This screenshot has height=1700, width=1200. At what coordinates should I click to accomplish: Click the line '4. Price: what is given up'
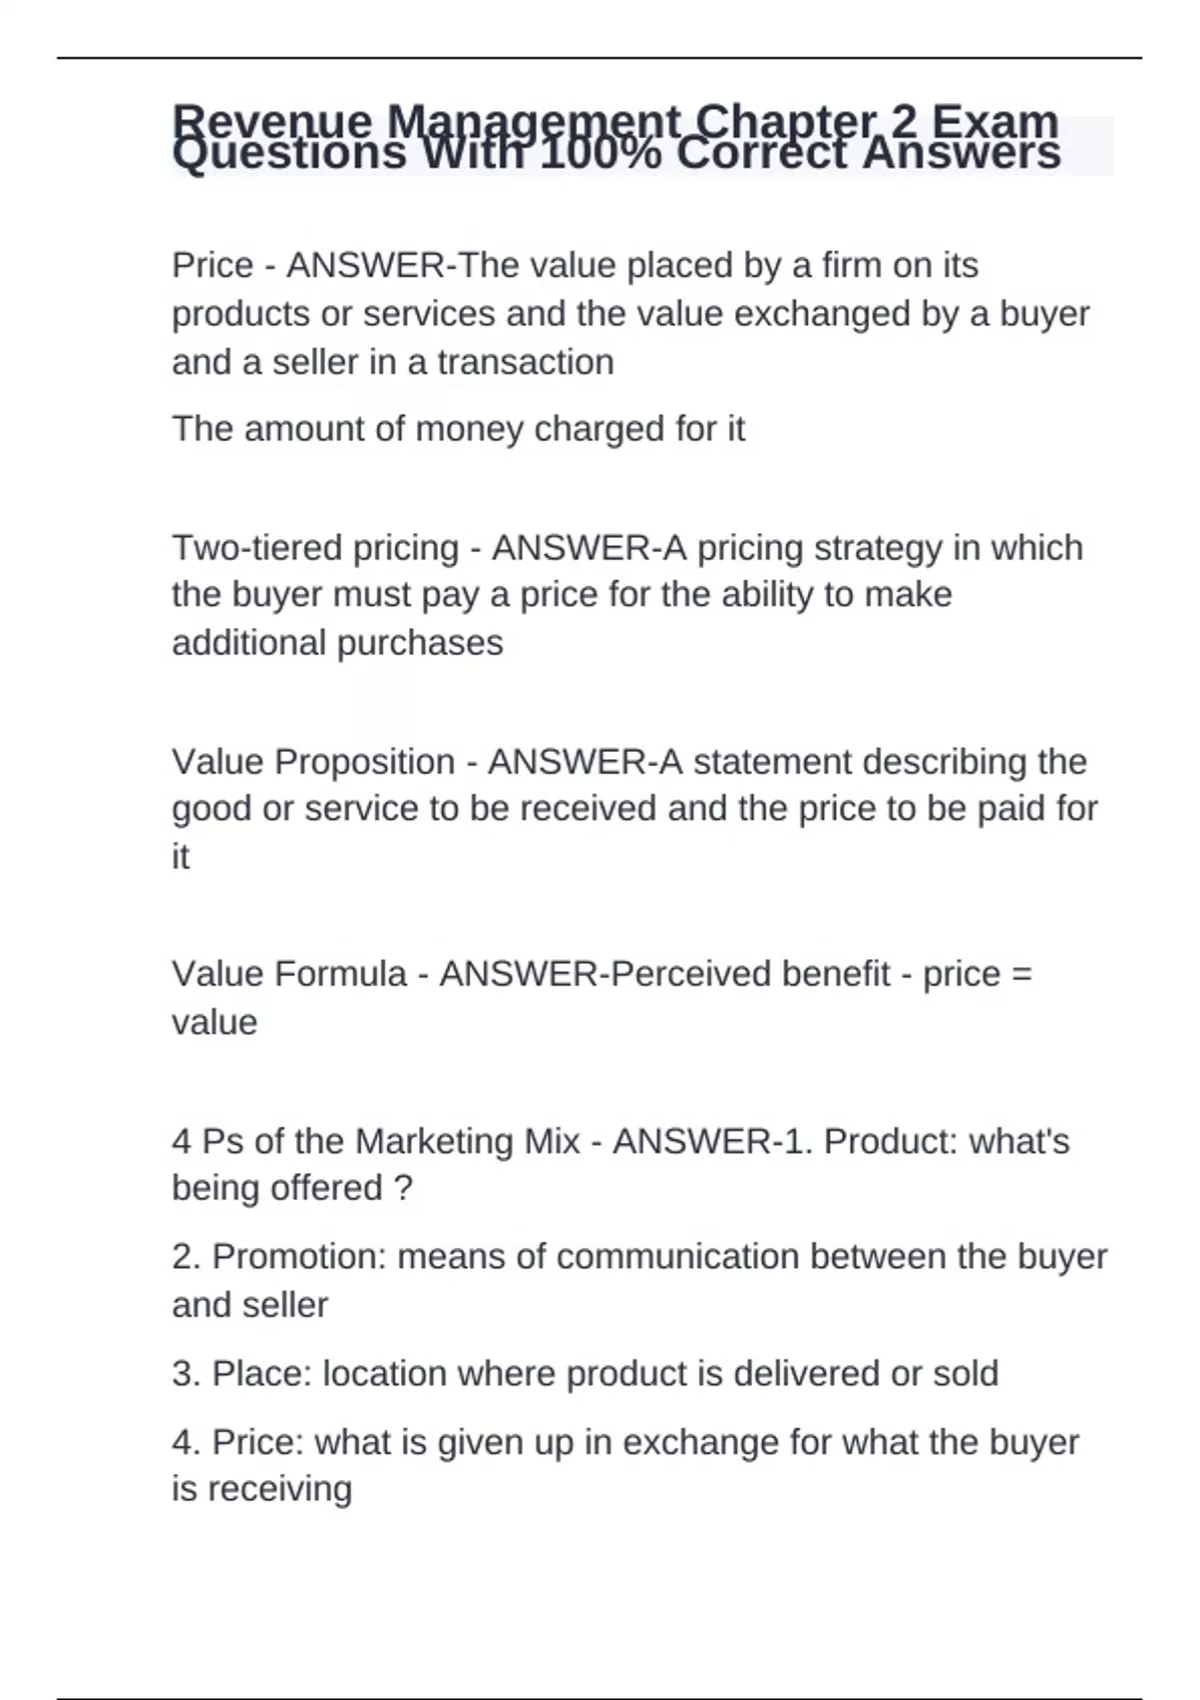pyautogui.click(x=625, y=1442)
